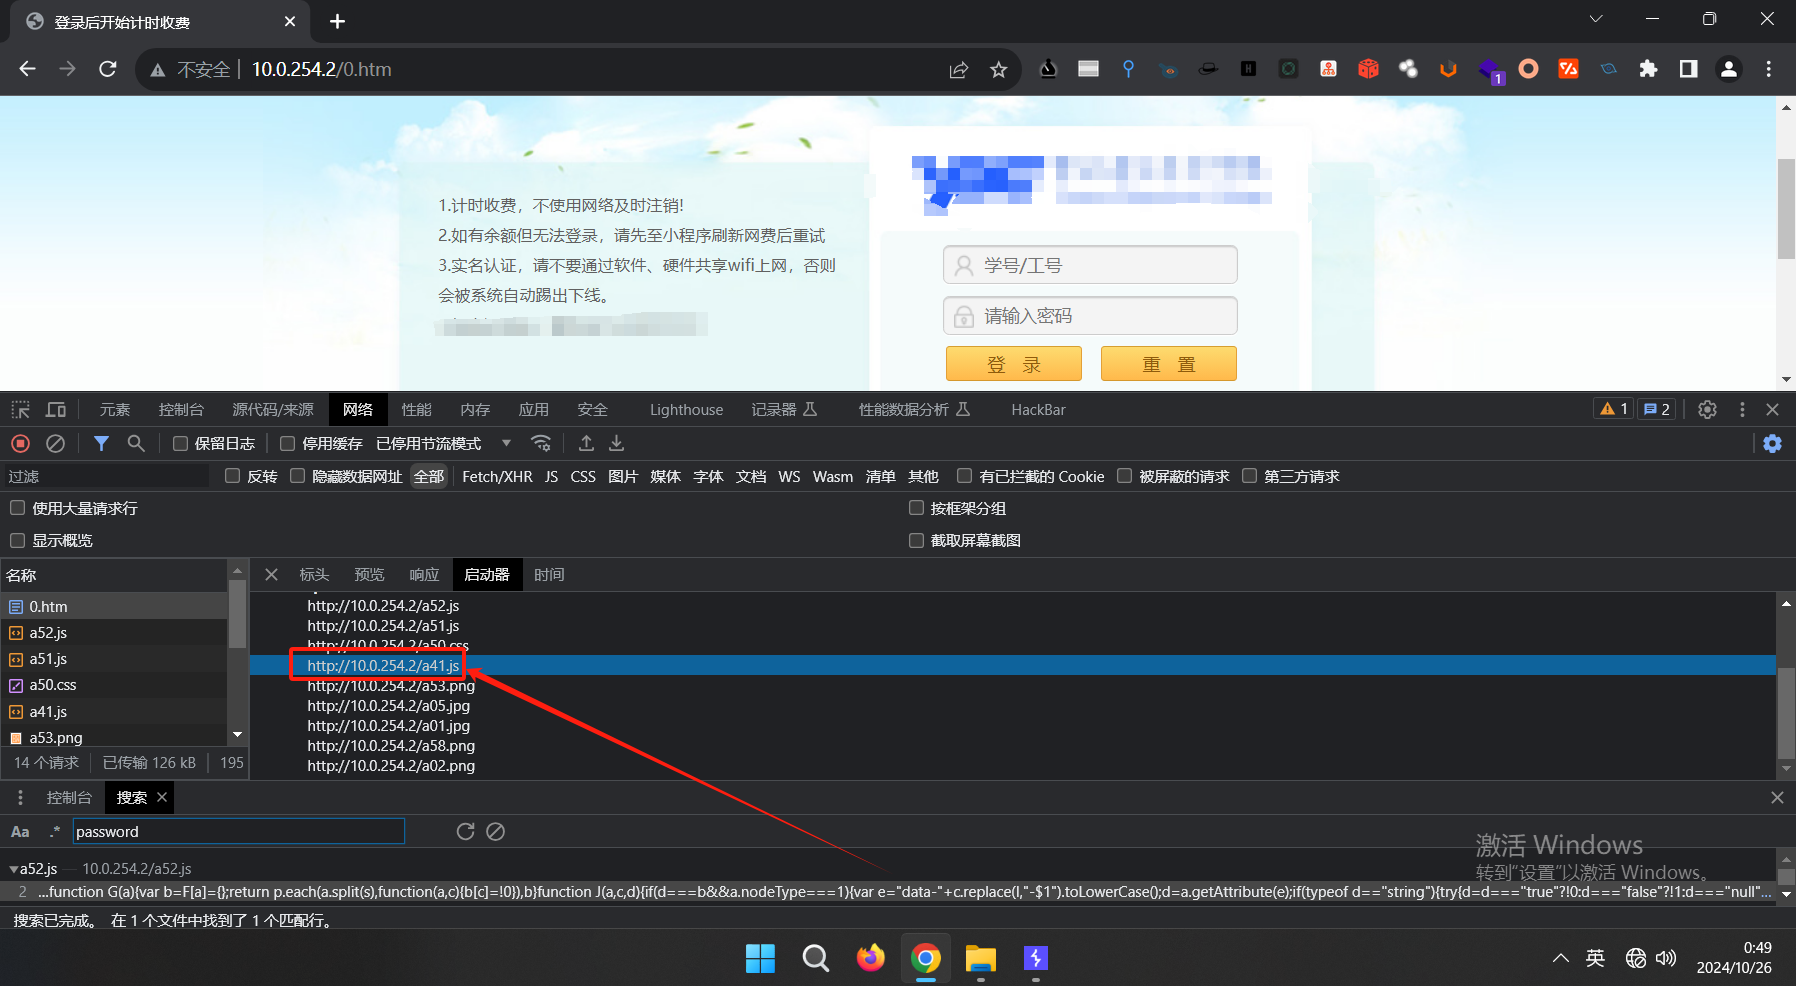The image size is (1796, 986).
Task: Open throttling mode dropdown
Action: (443, 443)
